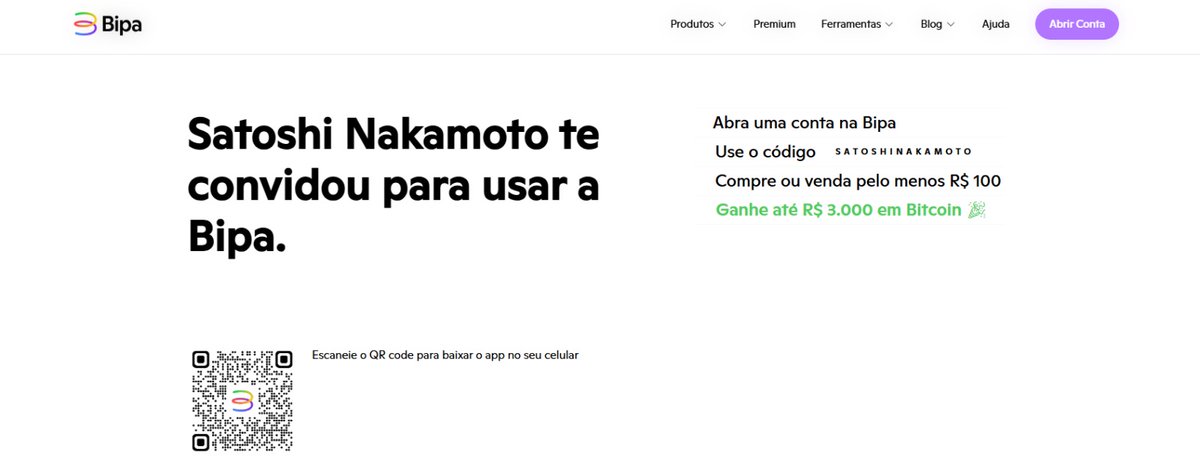This screenshot has height=473, width=1200.
Task: Click the 'Escaneie o QR code' instruction text
Action: 445,355
